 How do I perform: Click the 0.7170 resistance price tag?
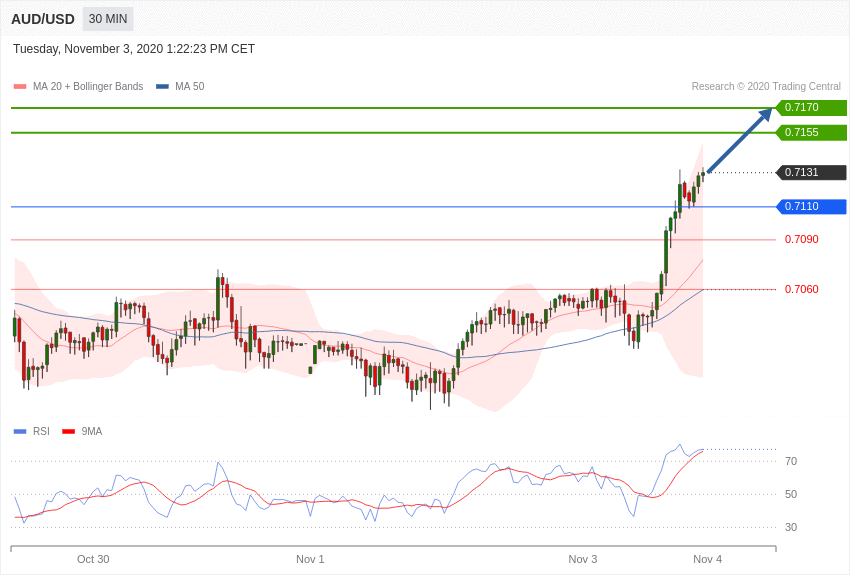click(x=811, y=107)
